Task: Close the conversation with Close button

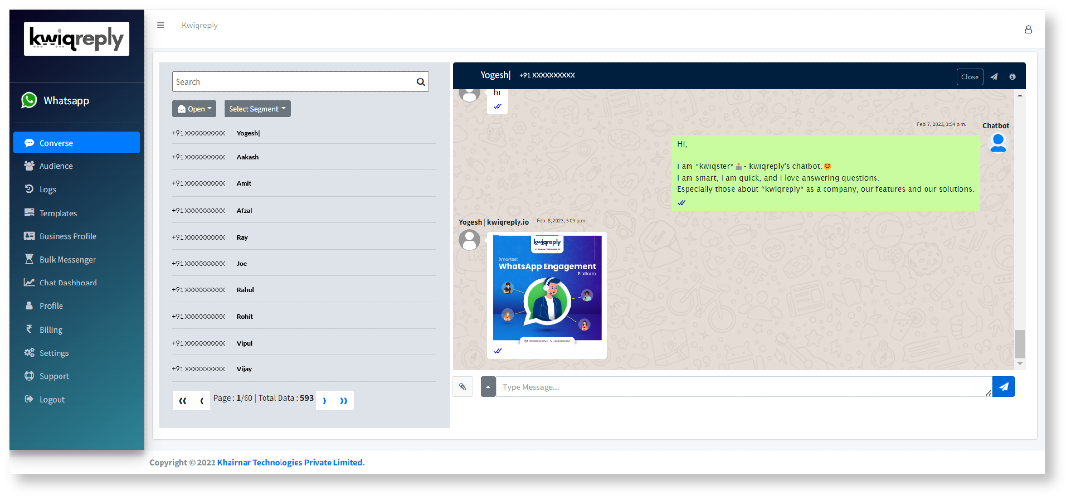Action: click(x=970, y=77)
